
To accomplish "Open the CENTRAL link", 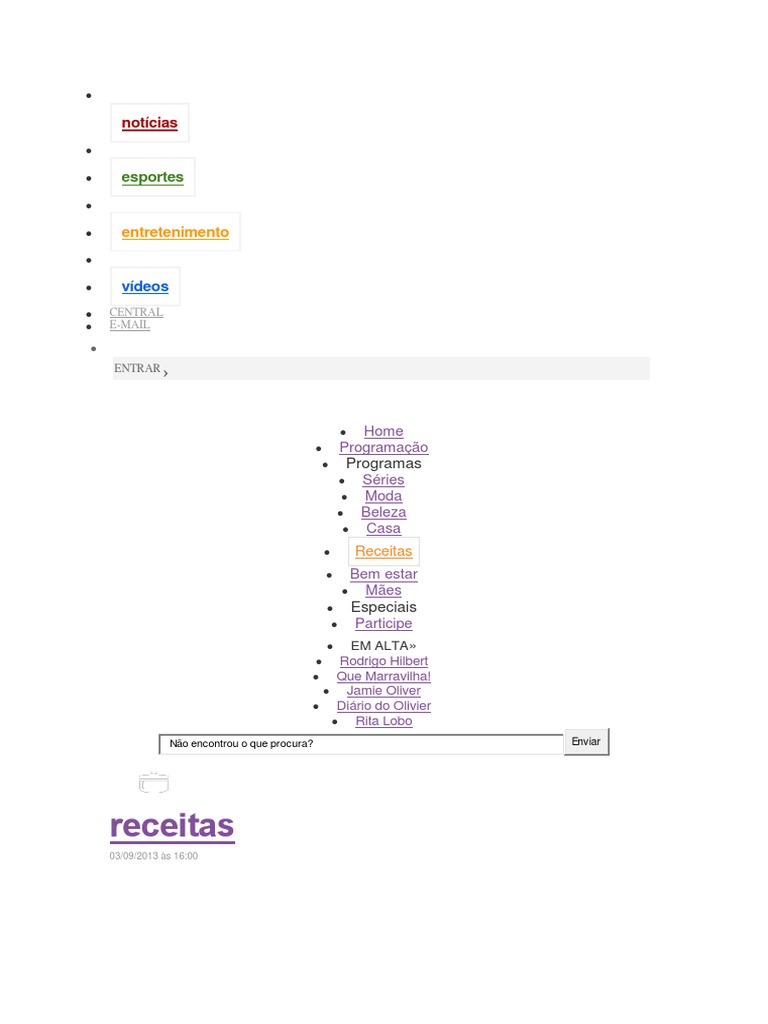I will (136, 312).
